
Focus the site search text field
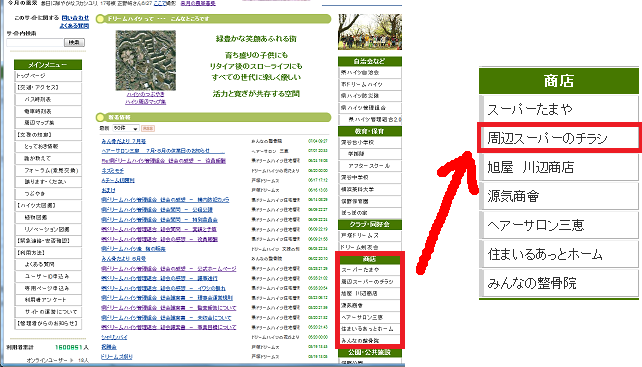pyautogui.click(x=35, y=43)
